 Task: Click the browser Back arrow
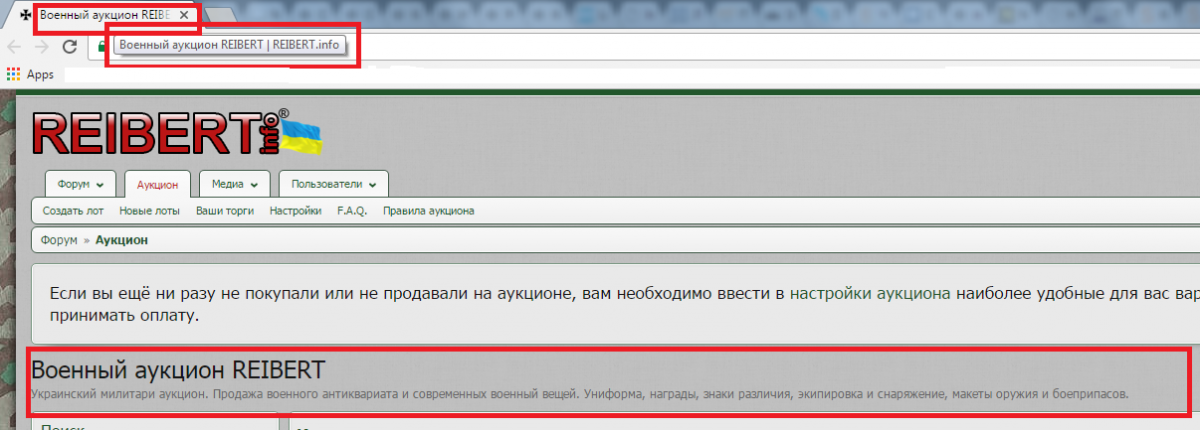point(14,47)
